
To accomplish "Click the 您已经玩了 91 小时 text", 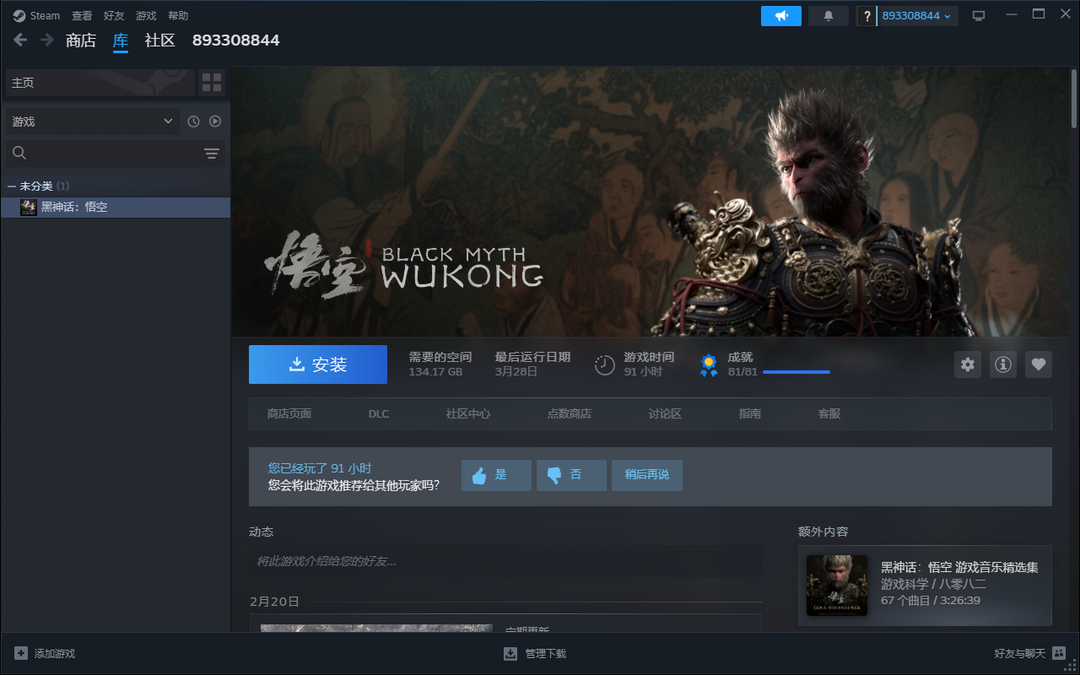I will click(x=320, y=468).
